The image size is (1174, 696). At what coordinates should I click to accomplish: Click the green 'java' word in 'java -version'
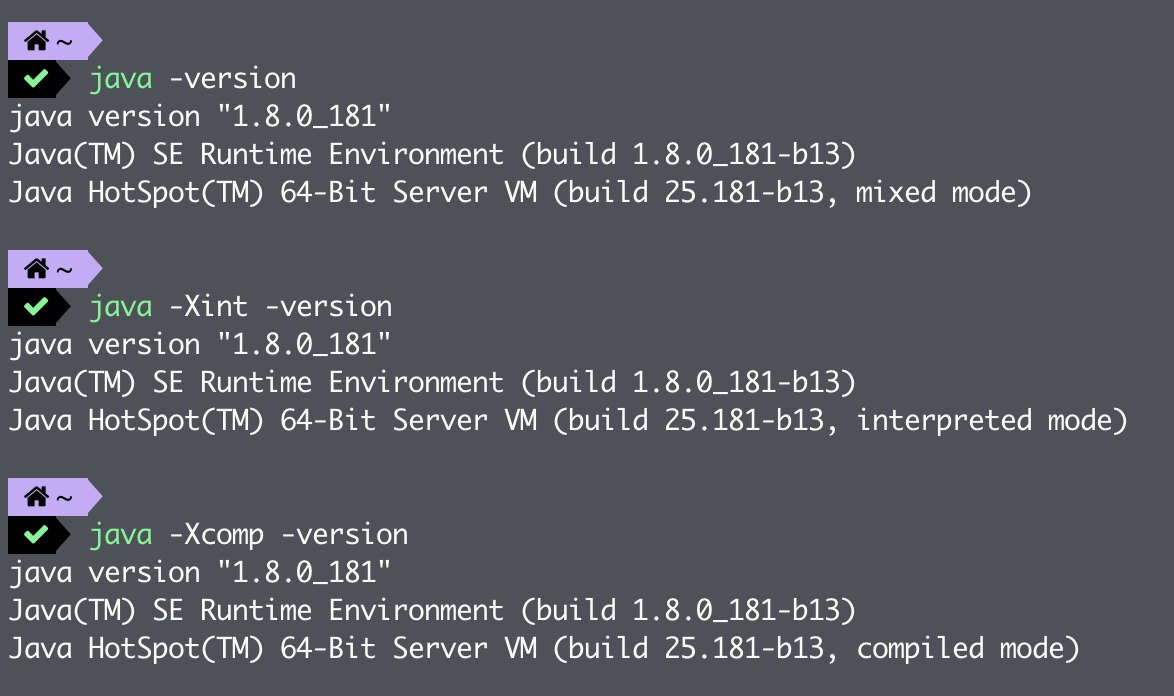[x=120, y=78]
